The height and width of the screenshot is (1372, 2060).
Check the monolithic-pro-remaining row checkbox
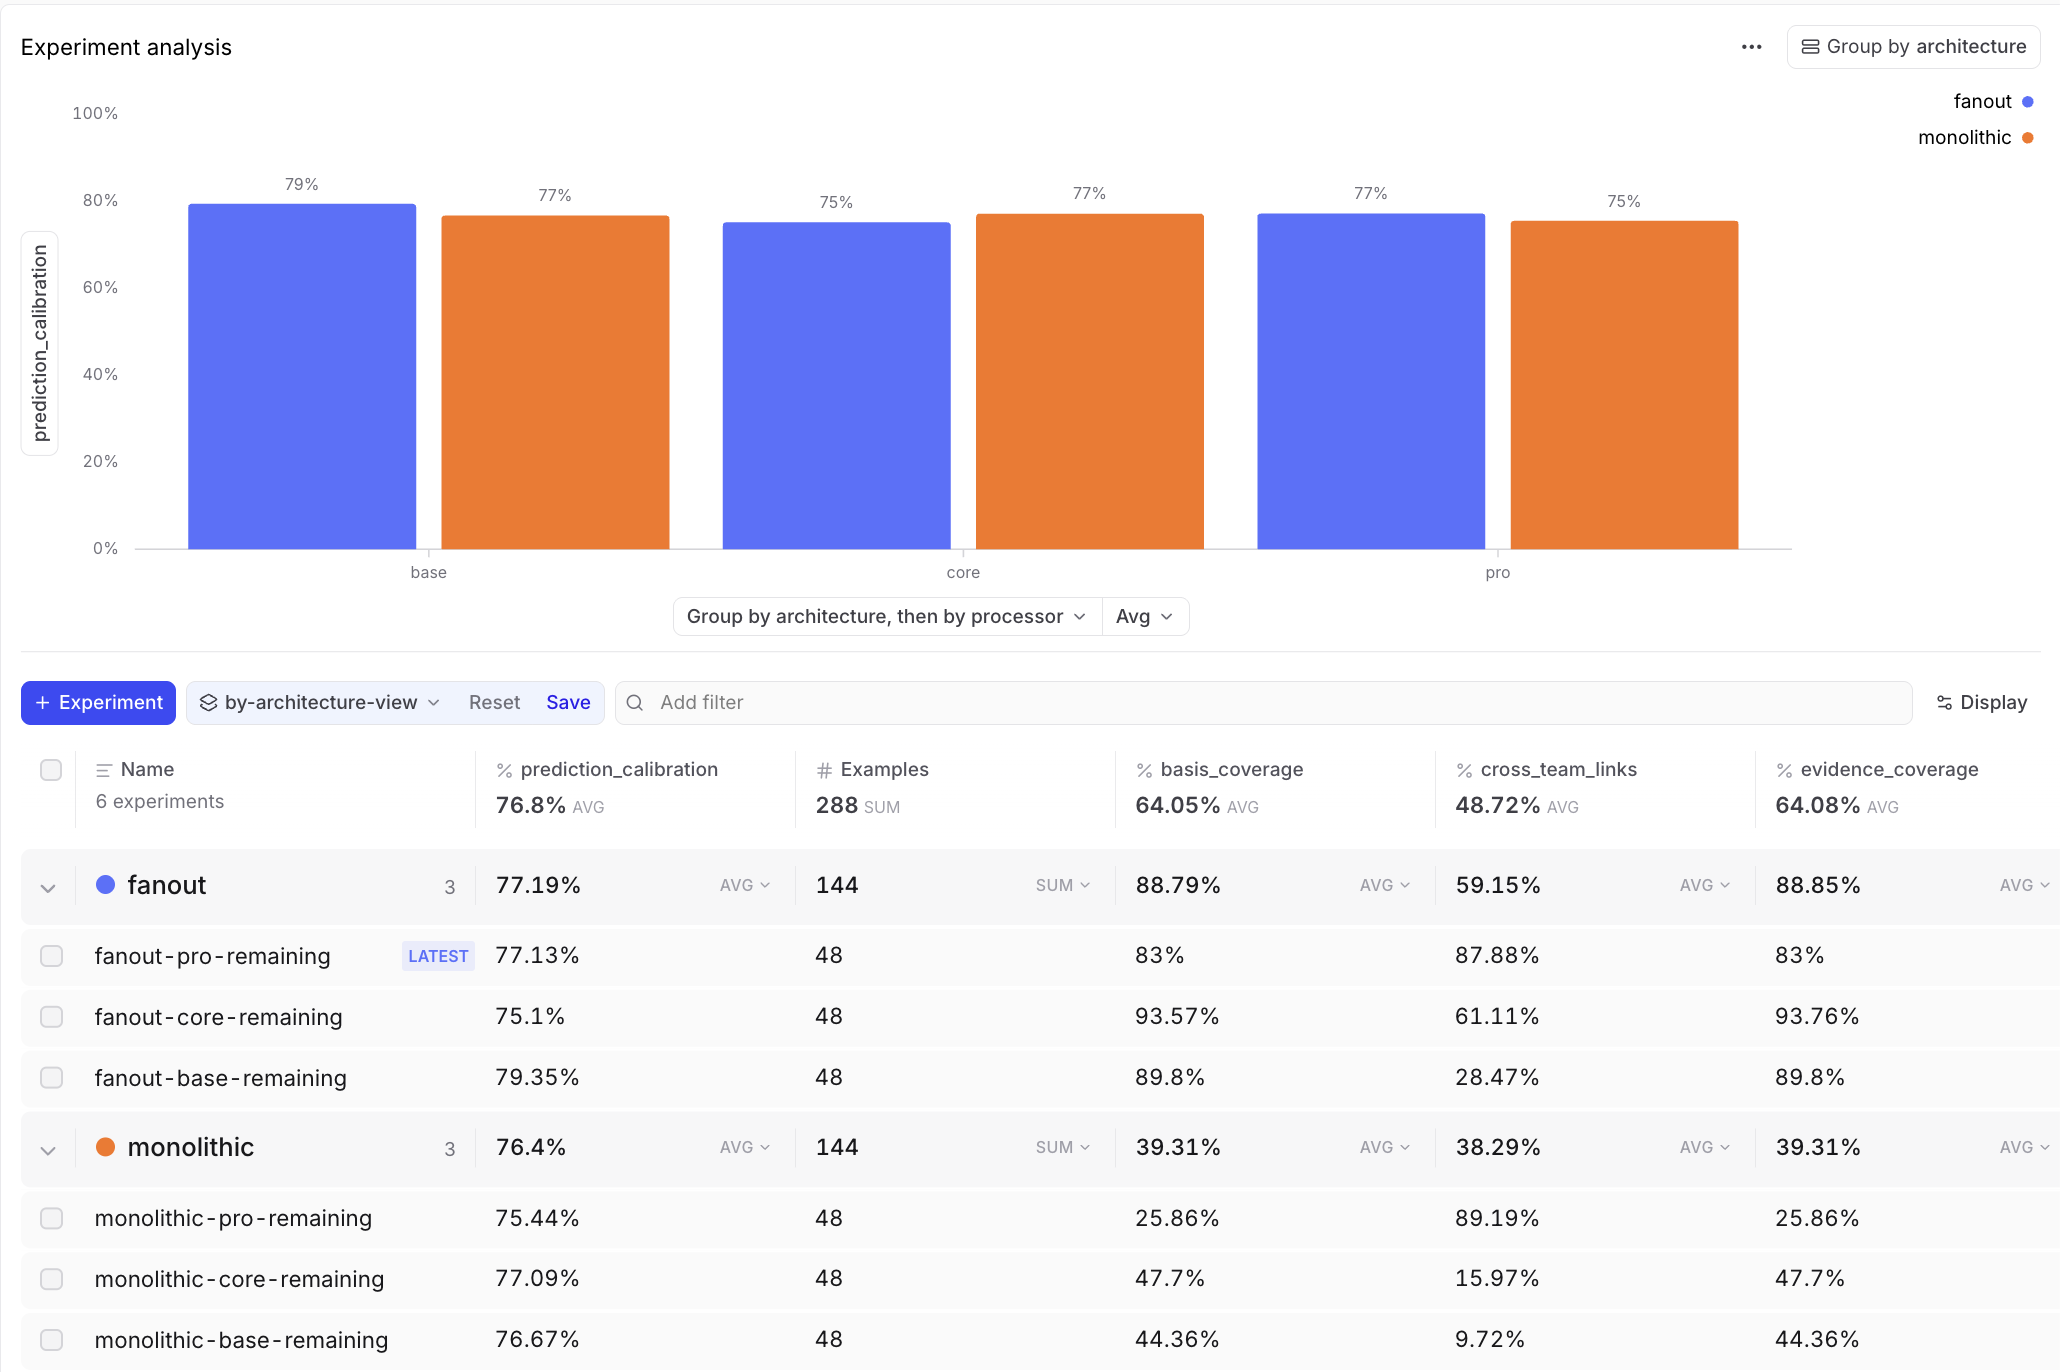click(51, 1218)
